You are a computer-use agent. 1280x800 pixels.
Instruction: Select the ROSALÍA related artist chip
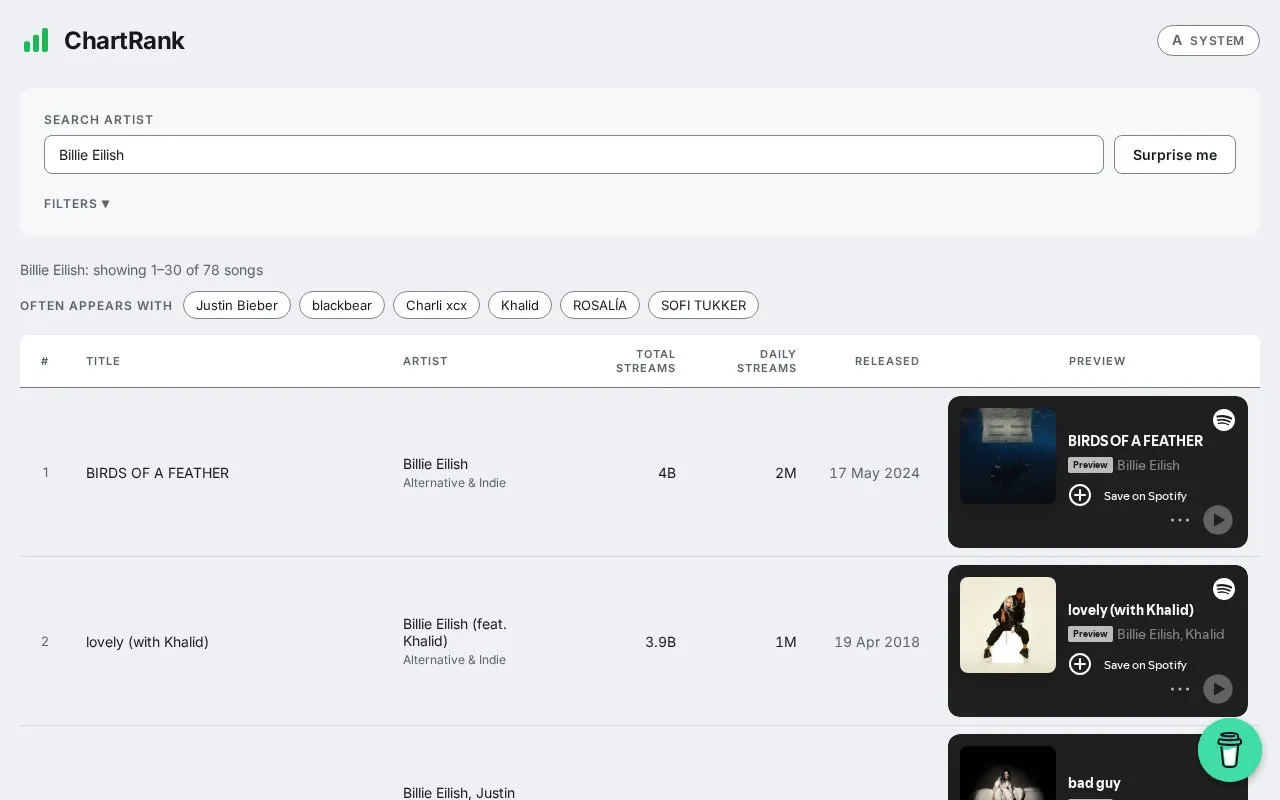pos(600,305)
